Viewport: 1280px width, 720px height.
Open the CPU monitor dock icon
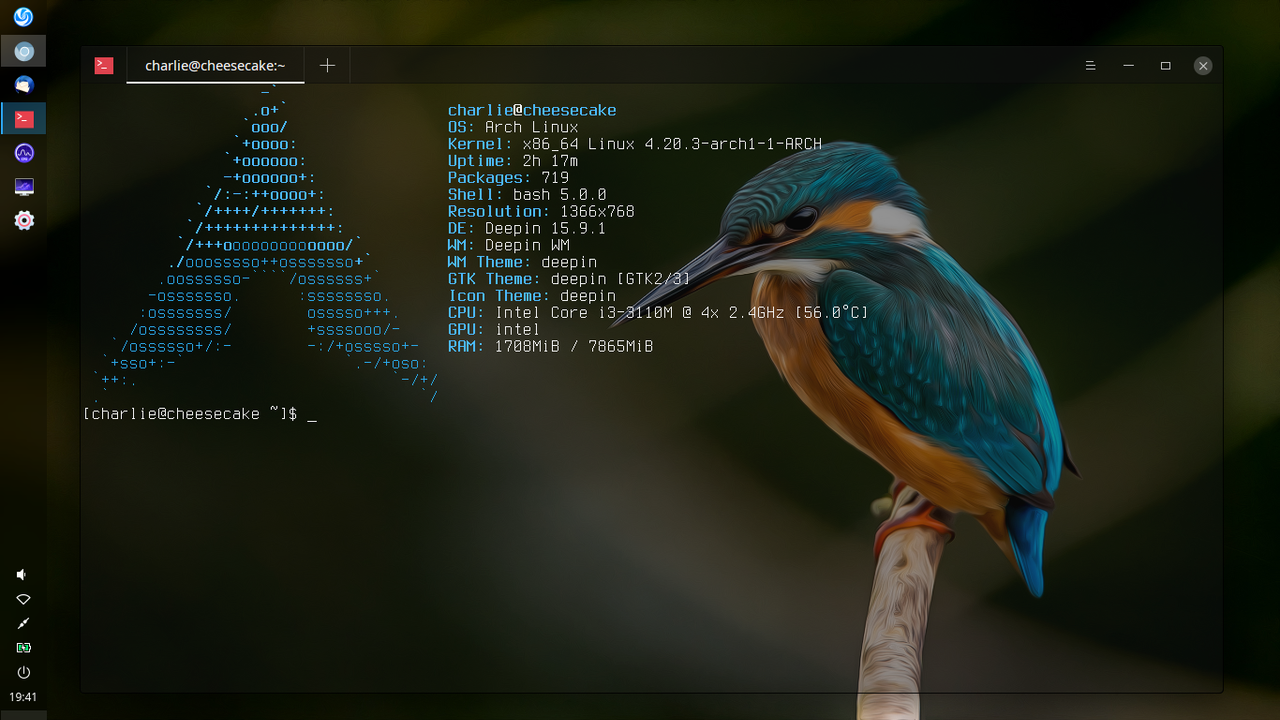pyautogui.click(x=24, y=153)
